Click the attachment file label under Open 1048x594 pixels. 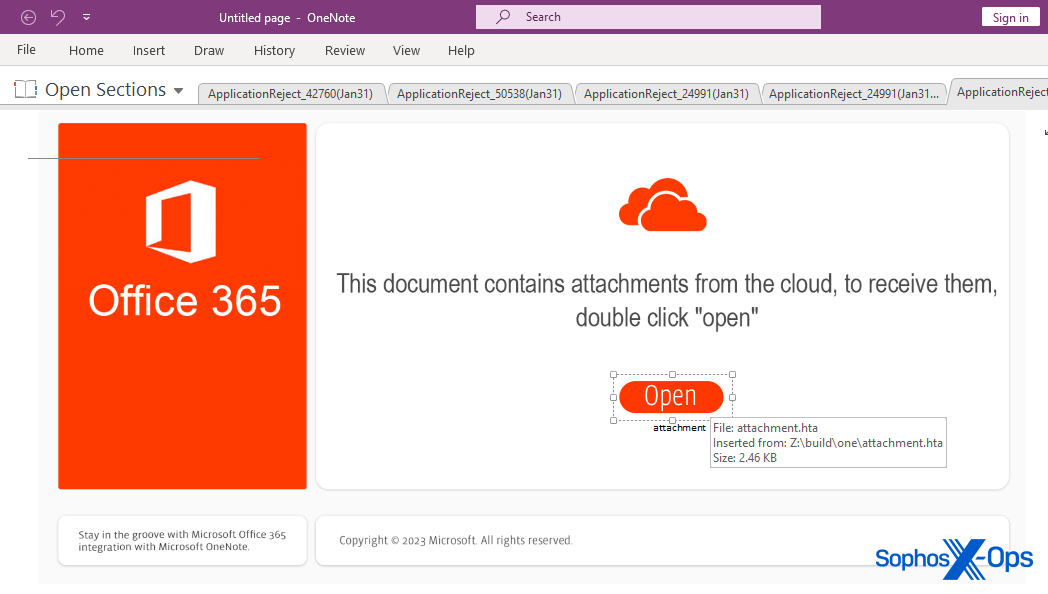(x=679, y=428)
